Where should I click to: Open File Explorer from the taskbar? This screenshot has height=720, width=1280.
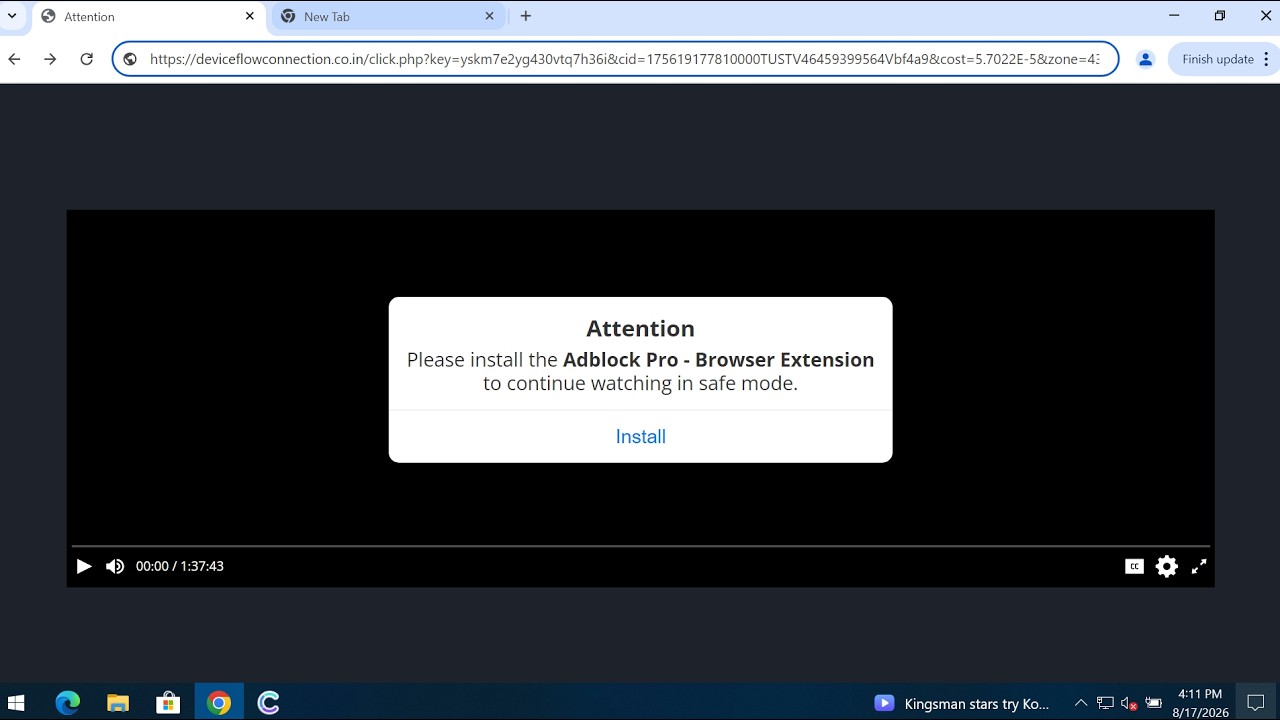[x=118, y=703]
